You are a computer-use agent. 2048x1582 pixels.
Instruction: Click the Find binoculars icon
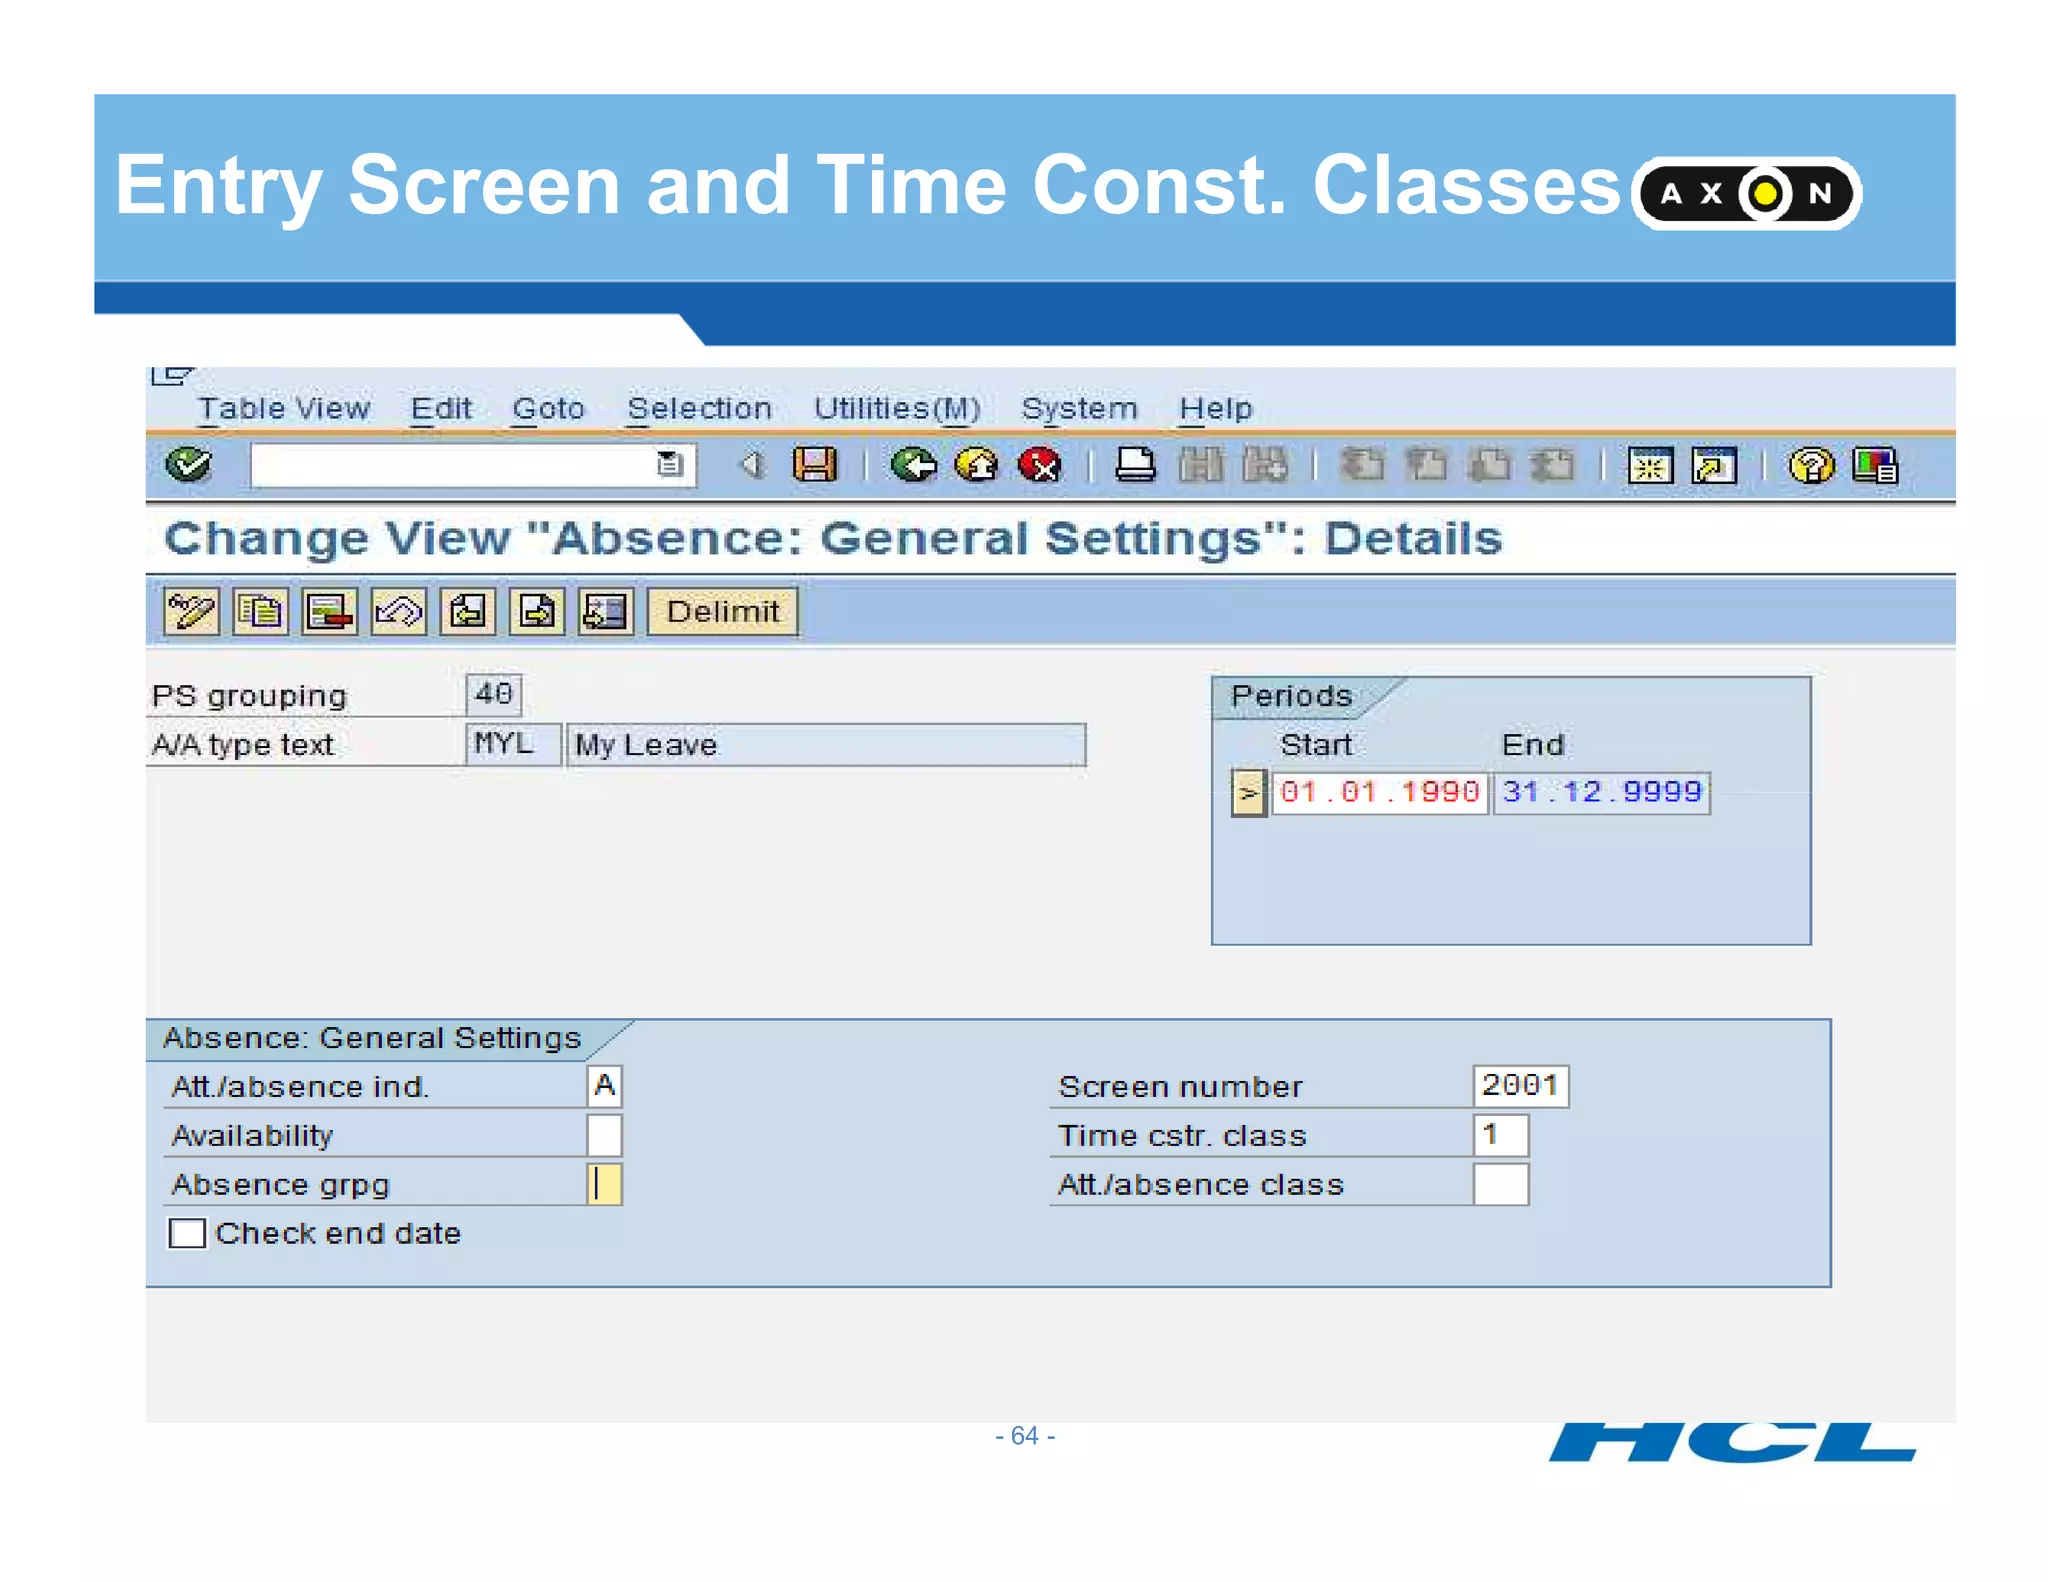[x=1200, y=465]
